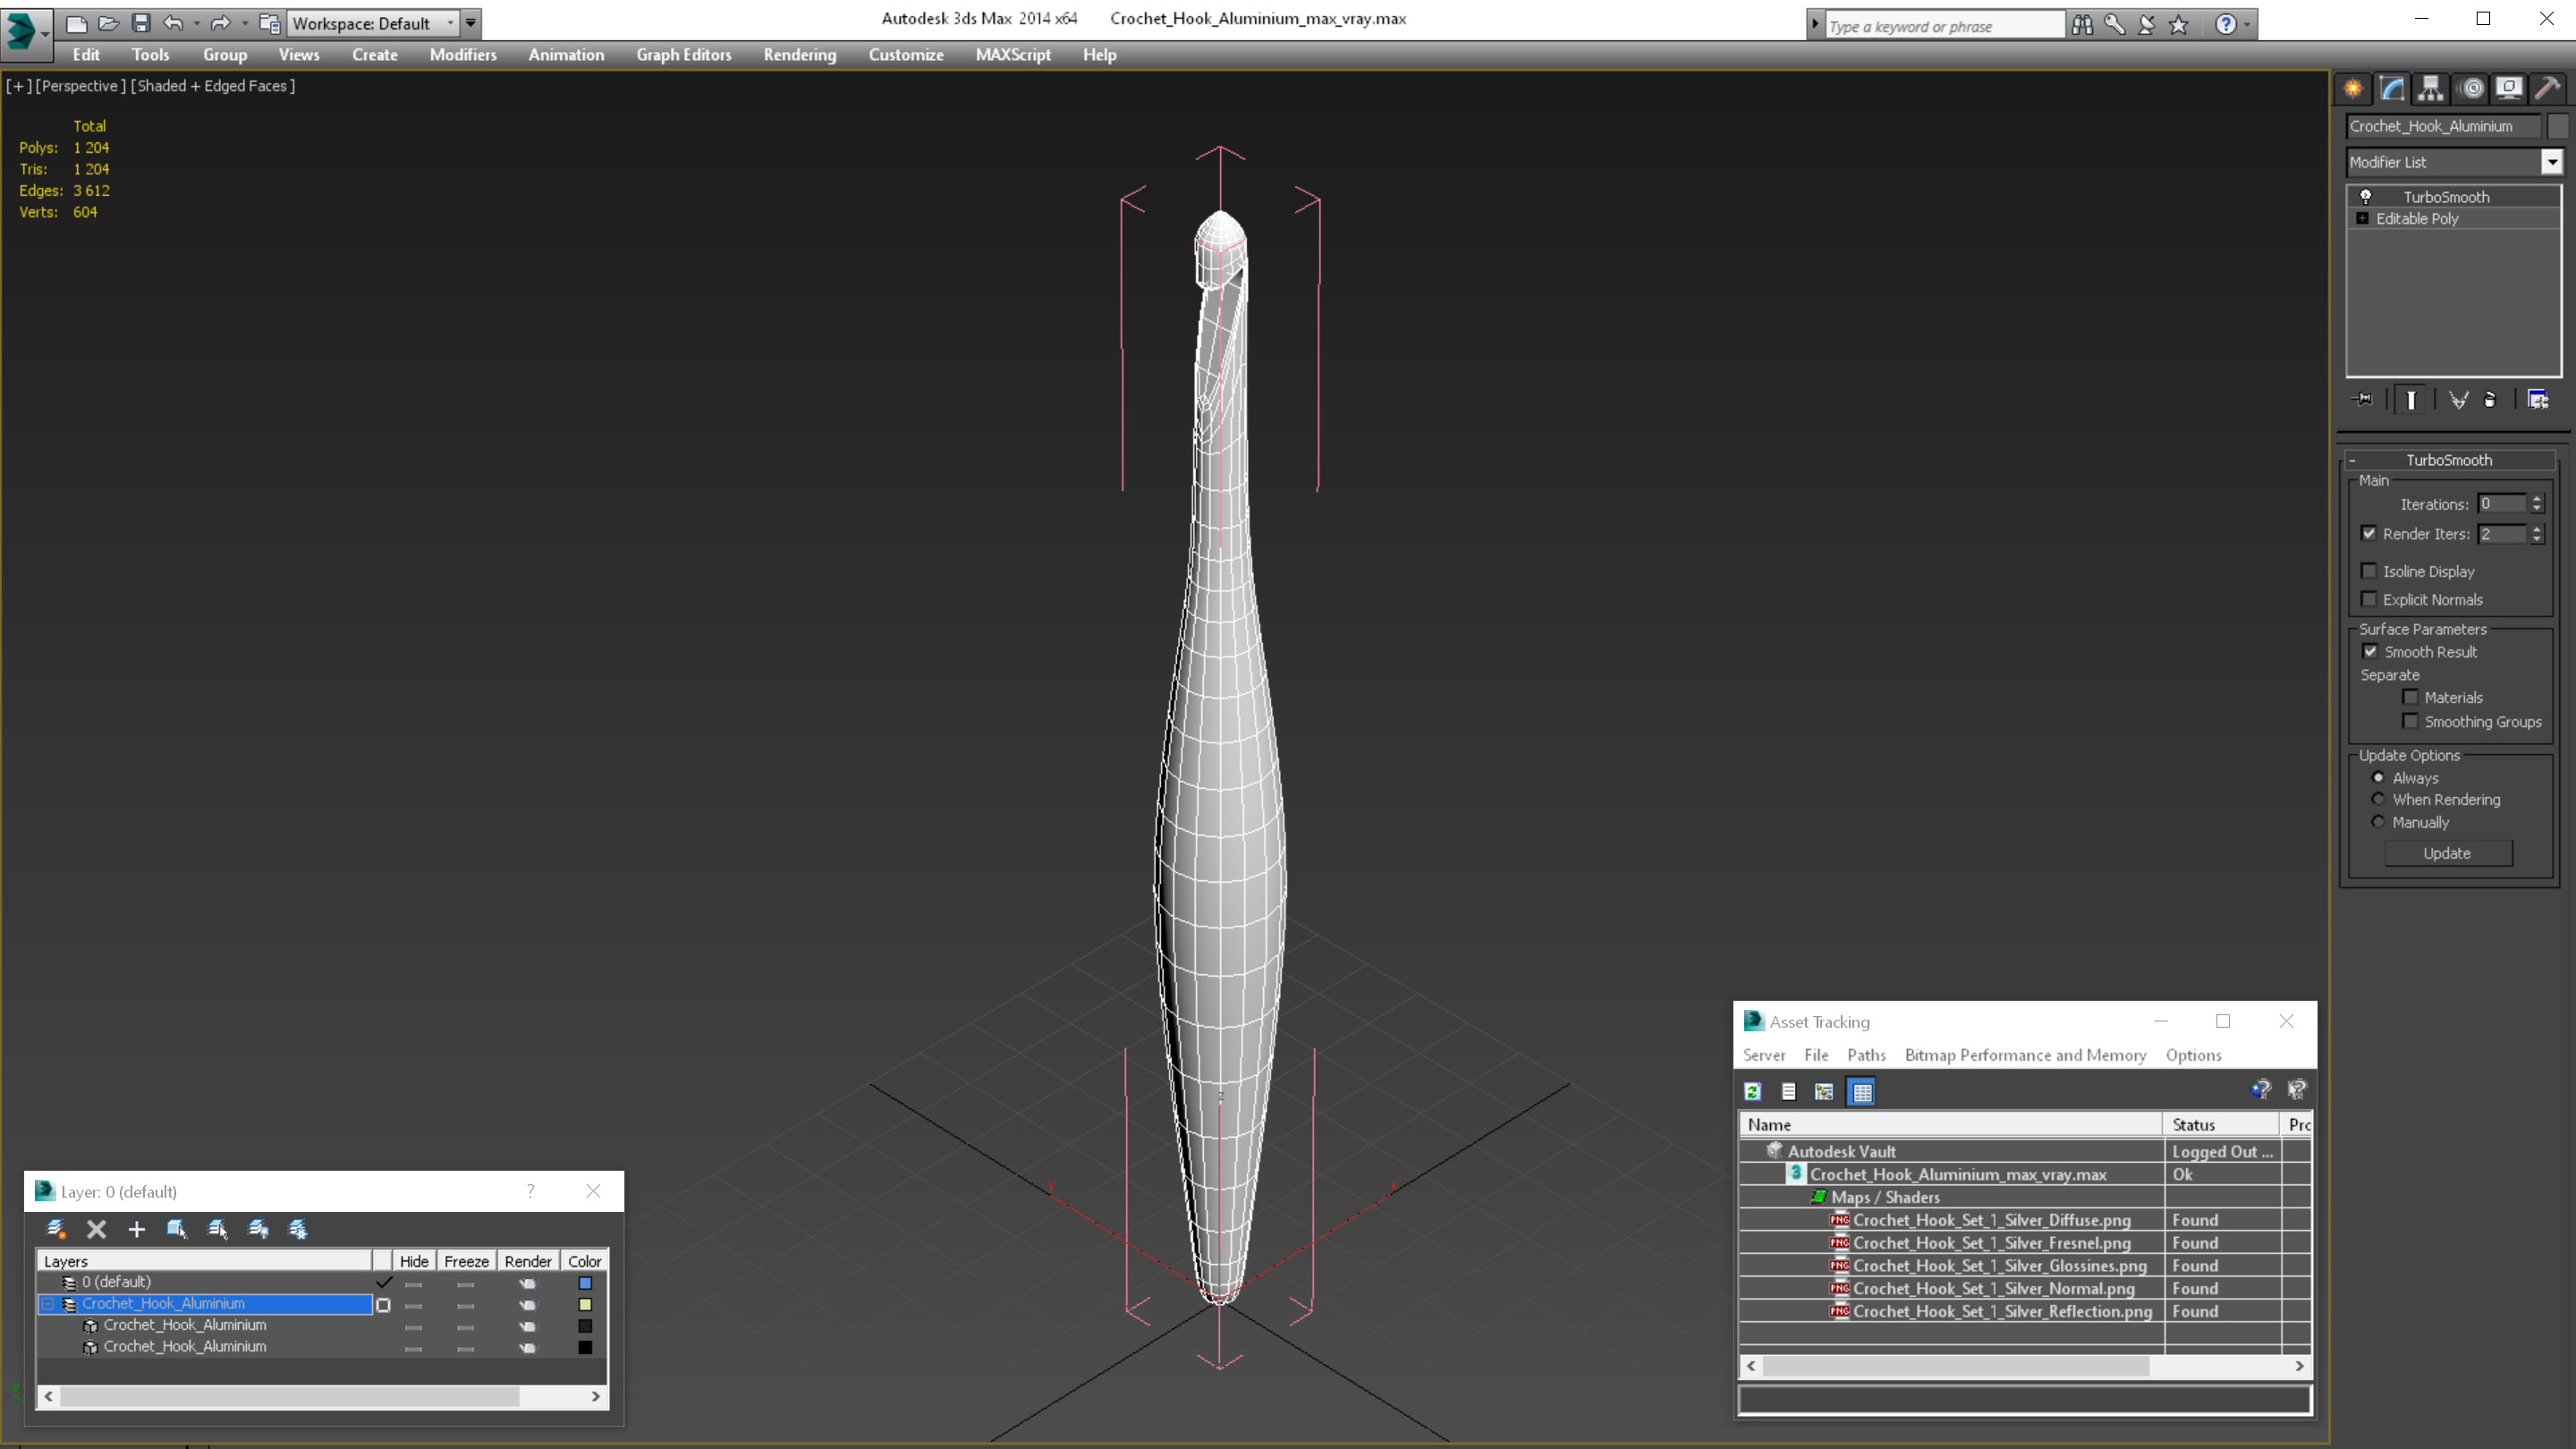Open the Rendering menu

[800, 55]
